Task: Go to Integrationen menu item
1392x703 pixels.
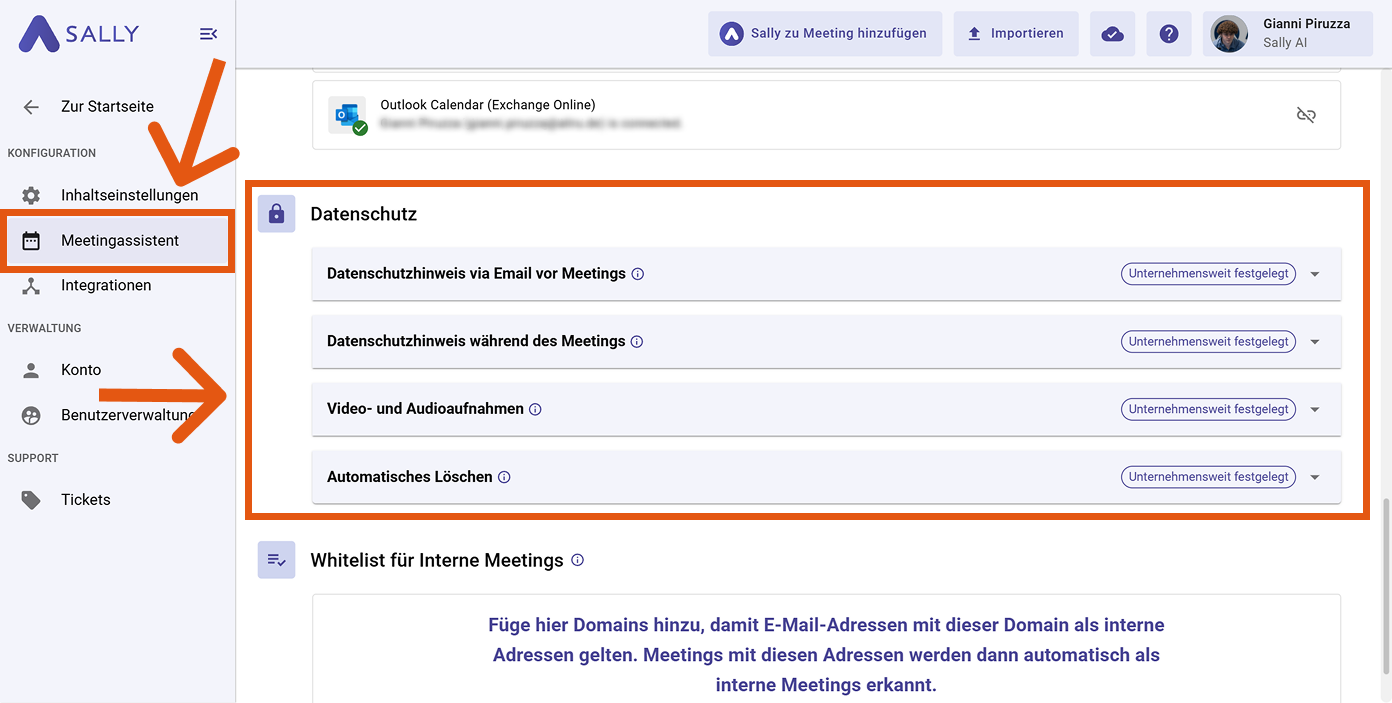Action: [x=106, y=285]
